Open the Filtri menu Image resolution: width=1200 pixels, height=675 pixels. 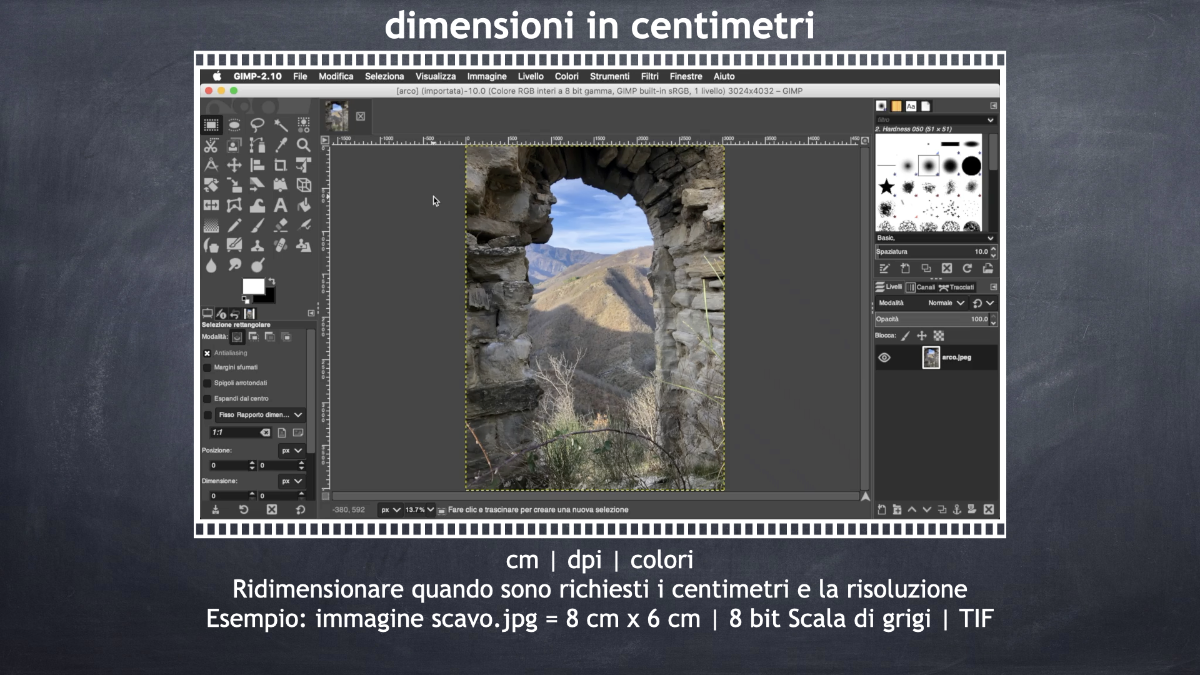pos(649,76)
